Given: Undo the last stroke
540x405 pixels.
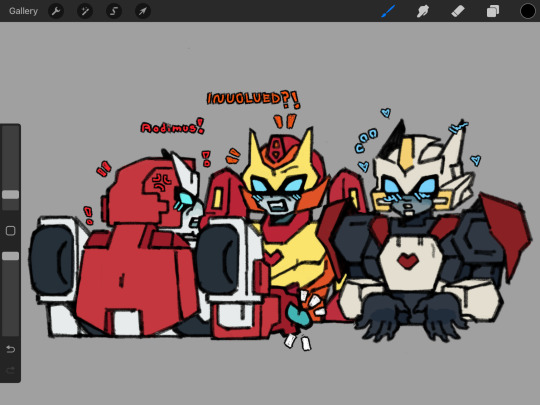Looking at the screenshot, I should pos(10,350).
